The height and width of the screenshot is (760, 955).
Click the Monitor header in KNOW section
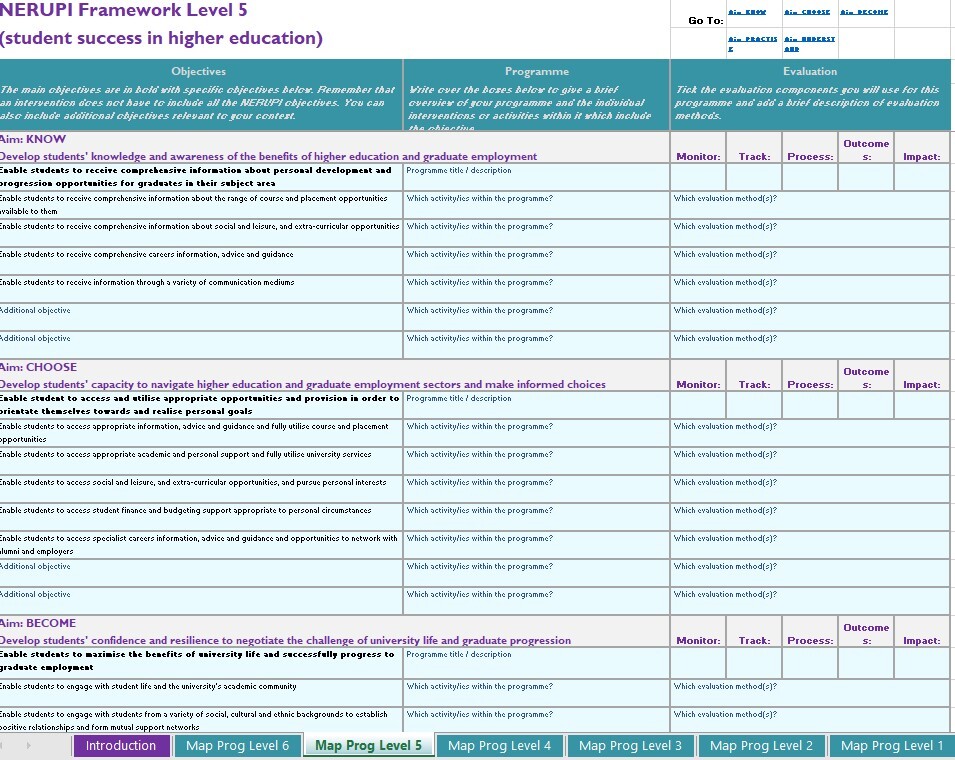[x=698, y=156]
